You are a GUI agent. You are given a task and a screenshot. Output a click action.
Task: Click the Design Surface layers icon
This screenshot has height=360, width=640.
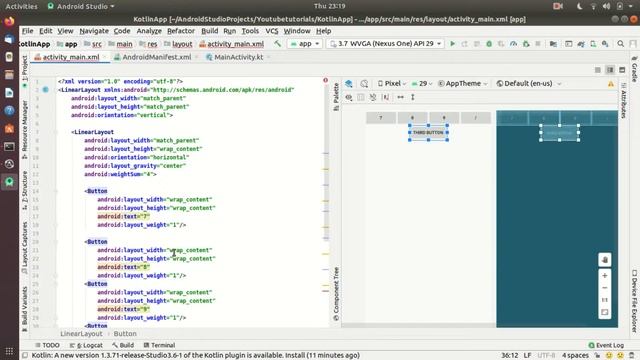click(x=349, y=84)
